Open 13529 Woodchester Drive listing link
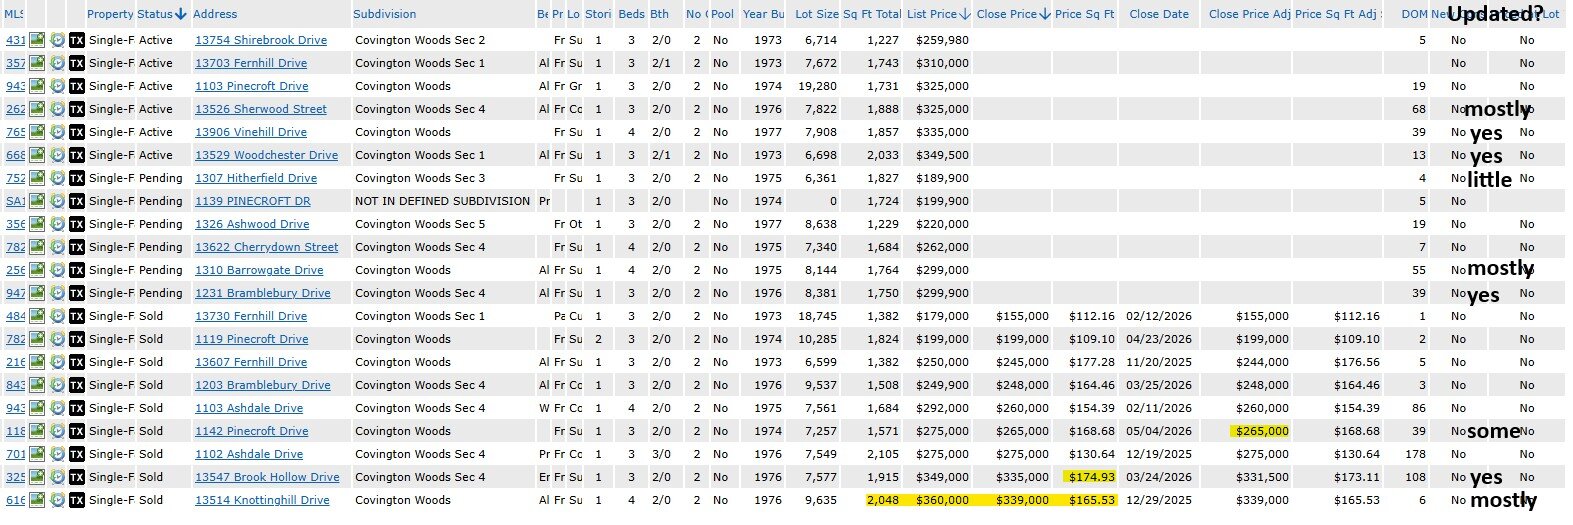 pos(266,155)
